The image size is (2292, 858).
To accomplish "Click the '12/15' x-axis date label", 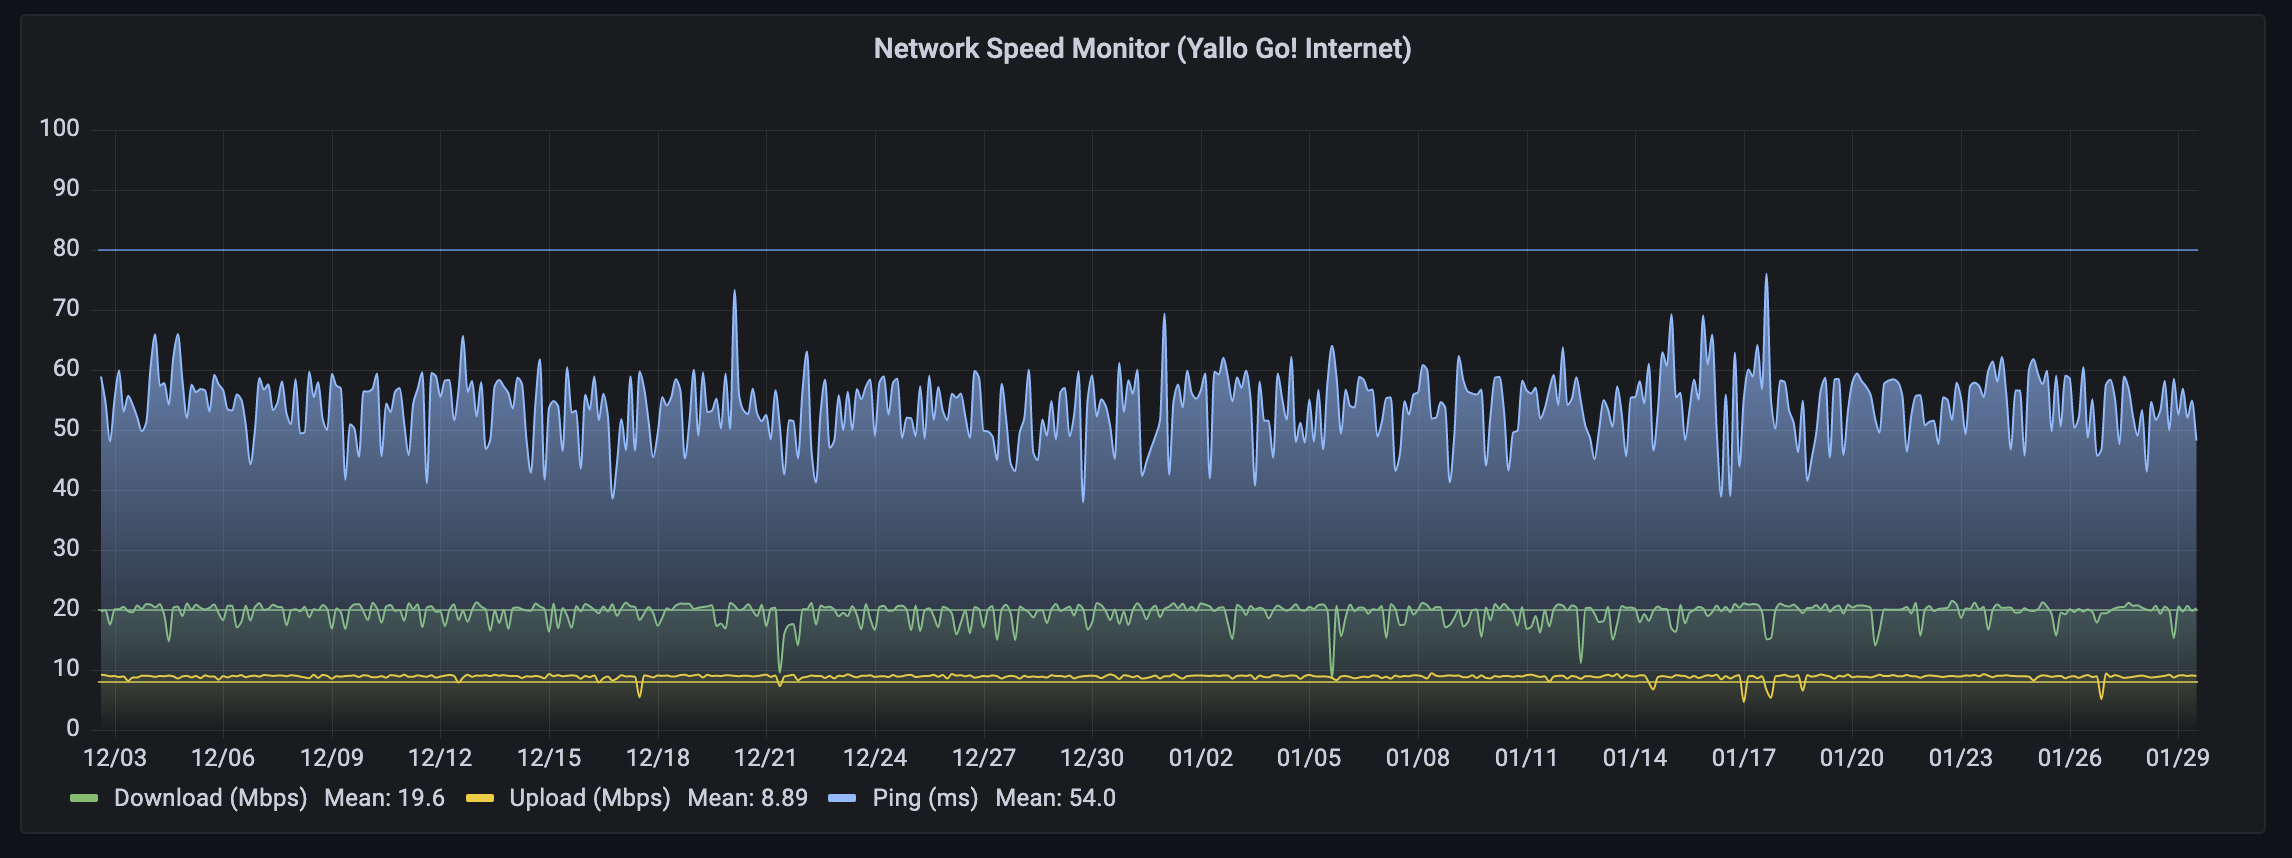I will [549, 758].
